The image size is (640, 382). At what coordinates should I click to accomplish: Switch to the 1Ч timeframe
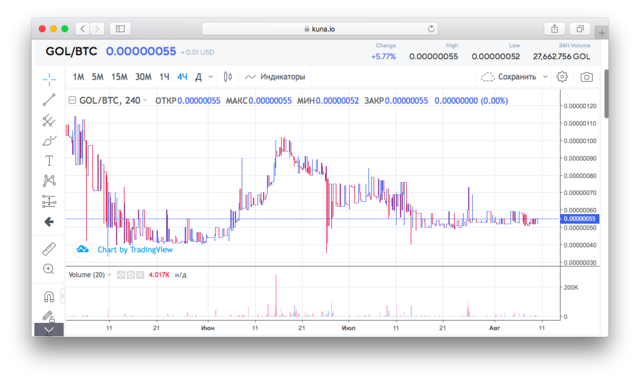[x=164, y=77]
